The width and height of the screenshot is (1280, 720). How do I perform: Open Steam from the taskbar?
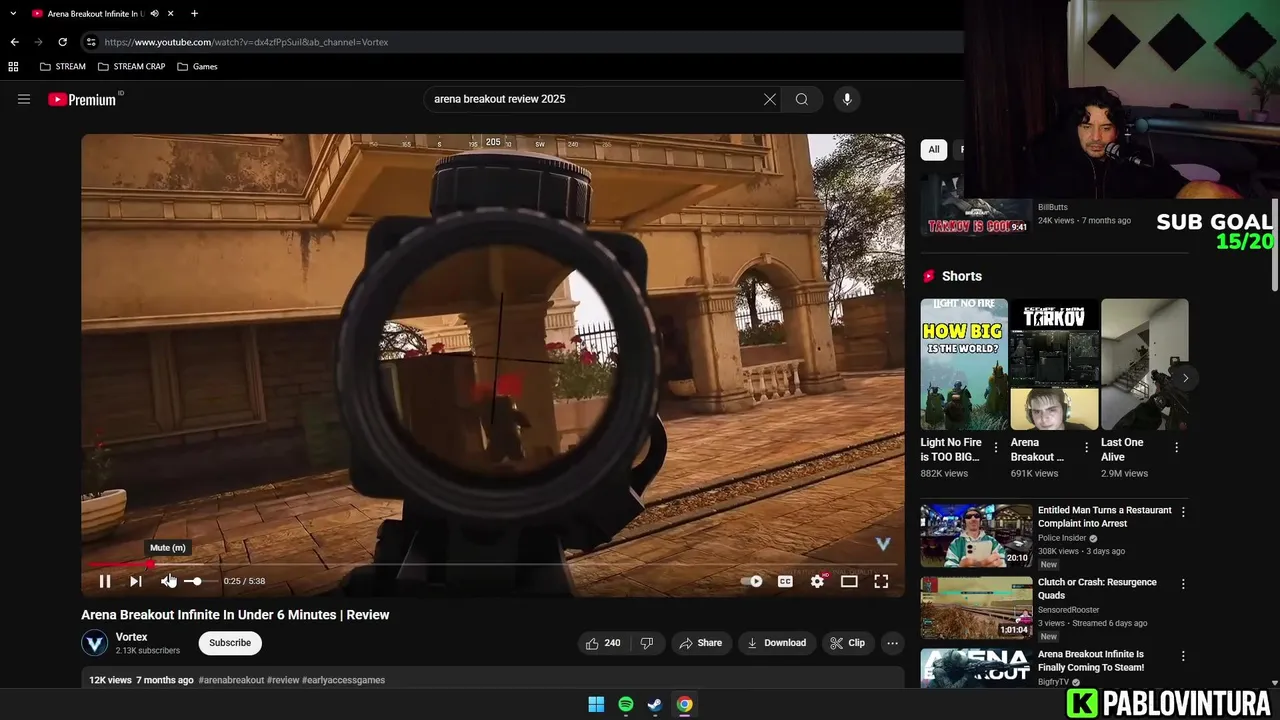pos(655,705)
